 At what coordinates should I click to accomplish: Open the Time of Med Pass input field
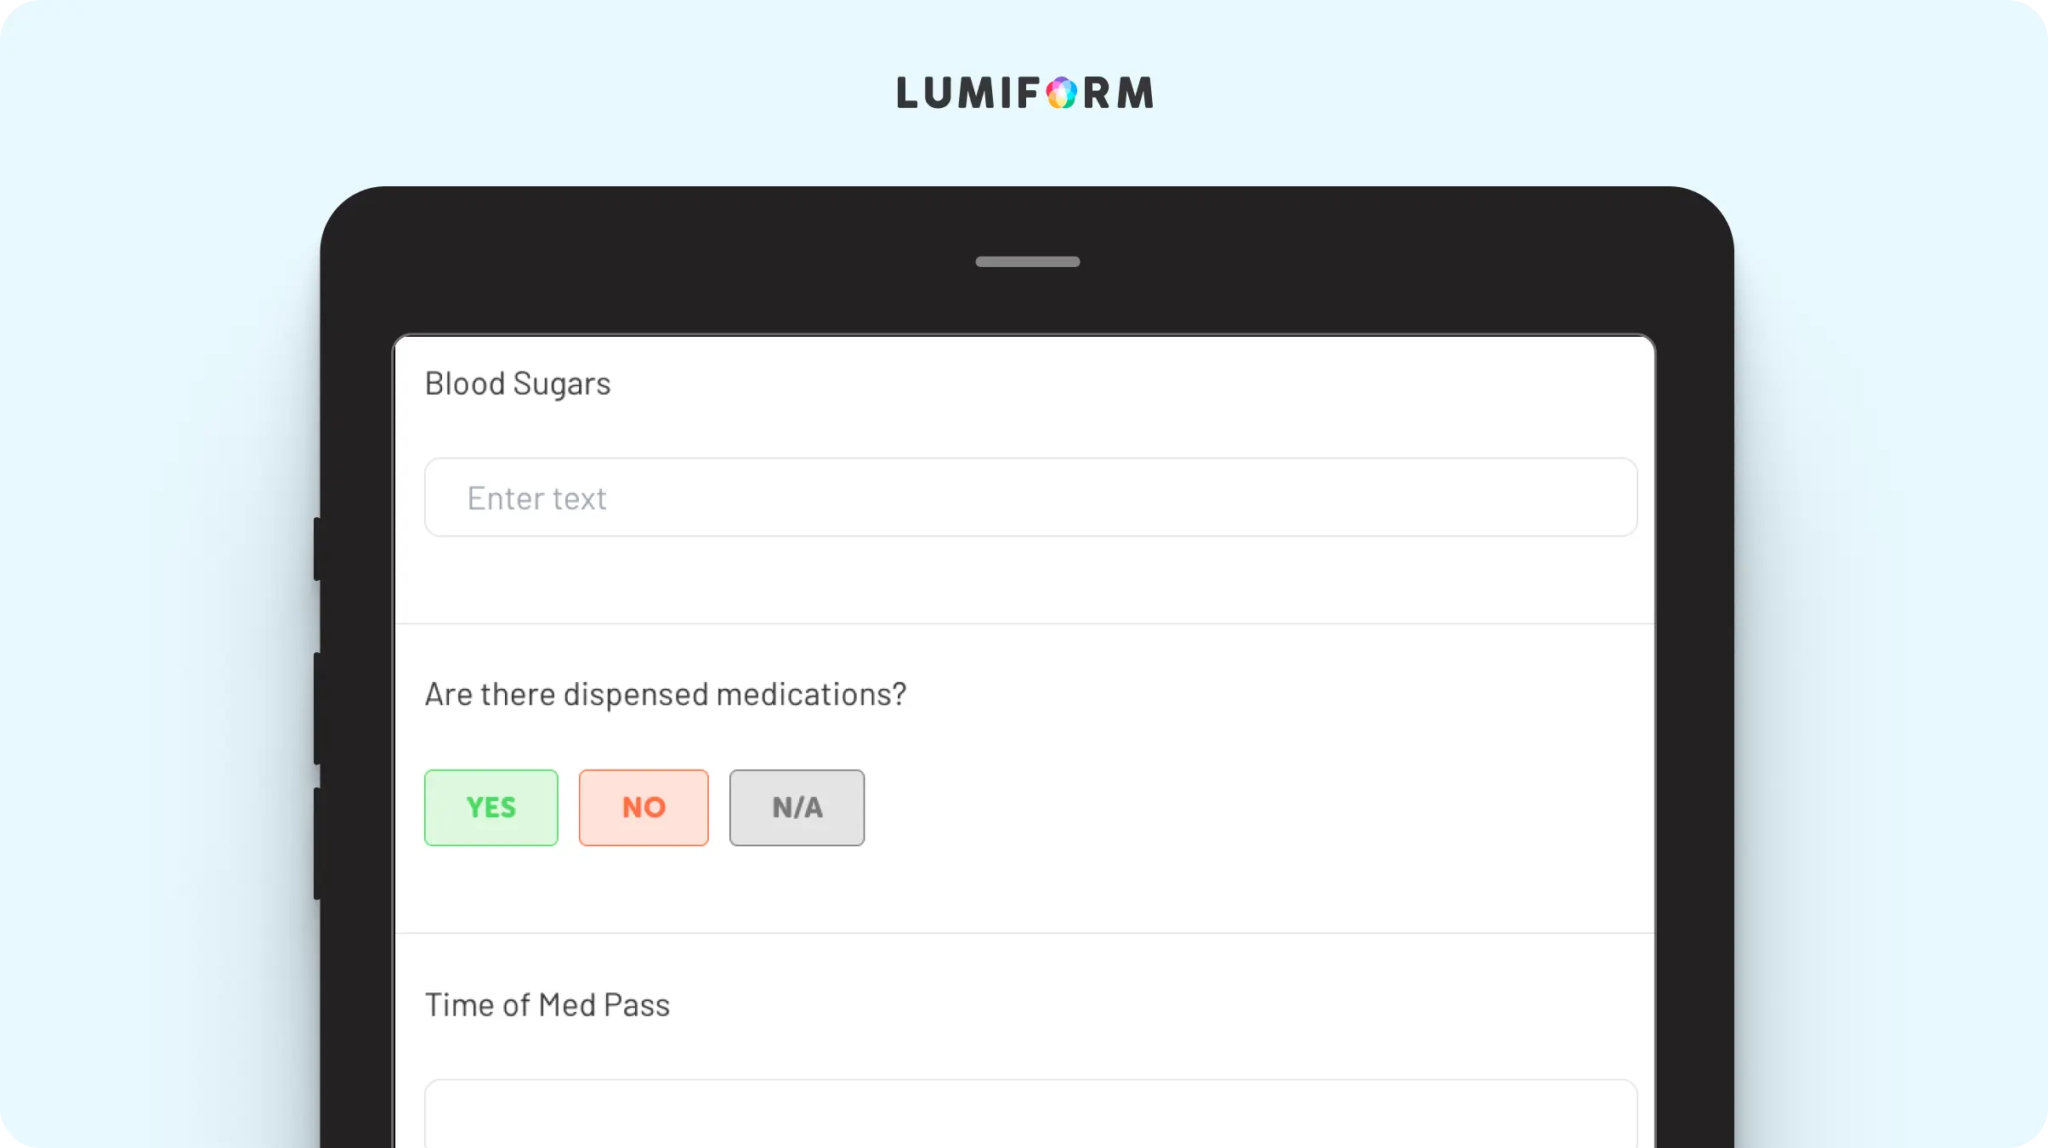tap(1031, 1113)
